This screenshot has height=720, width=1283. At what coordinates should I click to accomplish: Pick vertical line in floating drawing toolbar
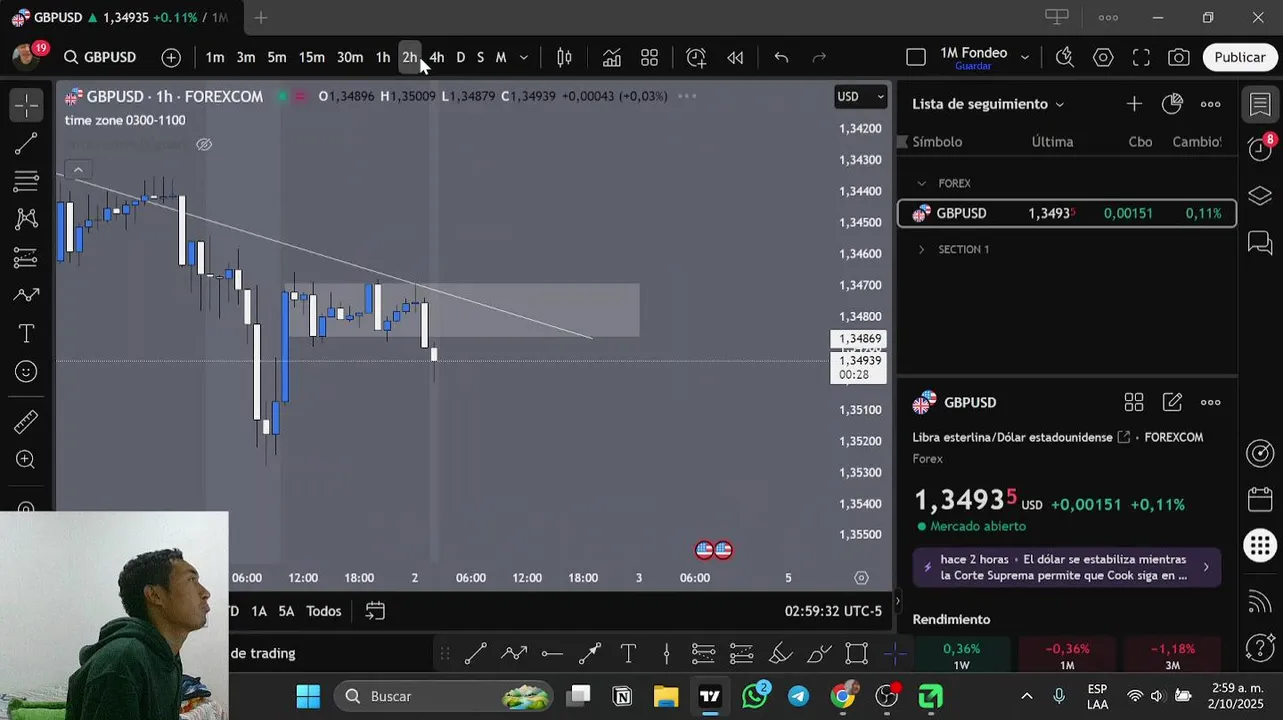(666, 654)
